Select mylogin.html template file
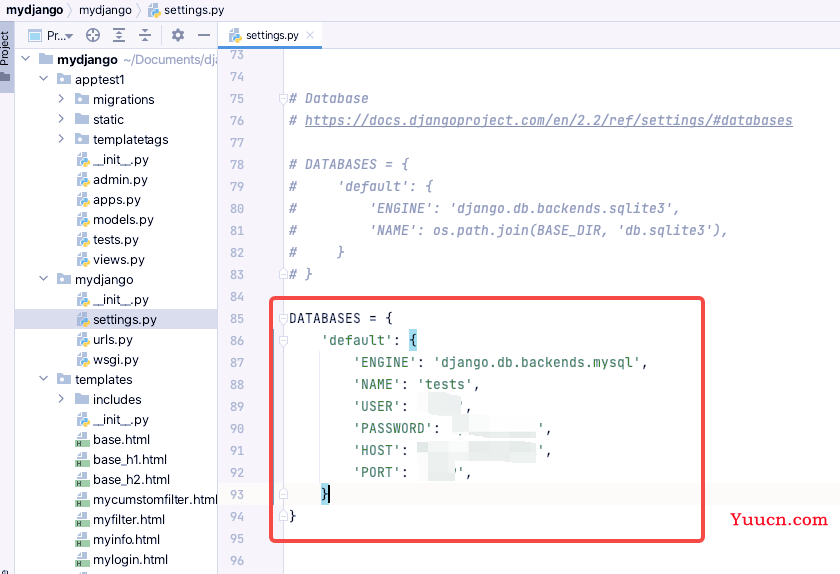This screenshot has width=840, height=574. coord(122,560)
